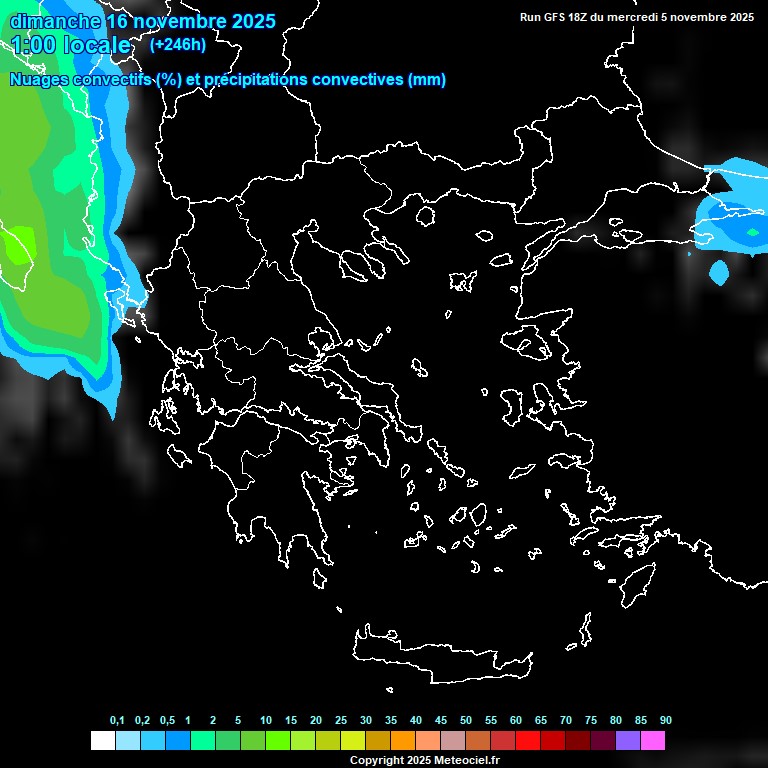Select the magenta swatch before 90
Image resolution: width=768 pixels, height=768 pixels.
tap(652, 741)
